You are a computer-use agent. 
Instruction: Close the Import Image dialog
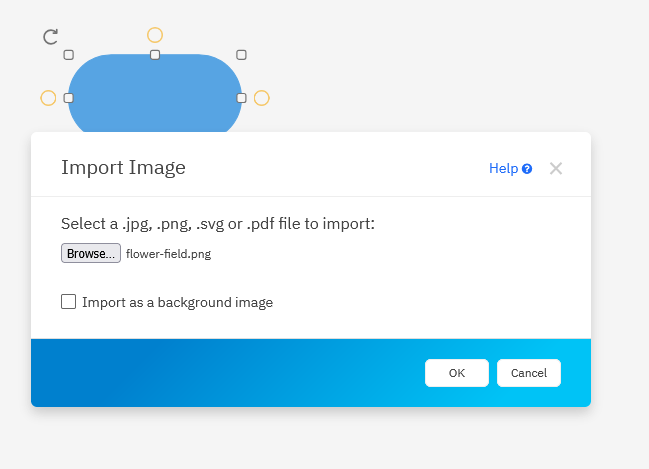coord(556,168)
